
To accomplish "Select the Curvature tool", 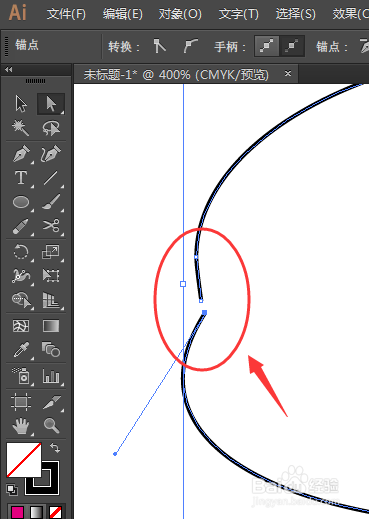I will [x=51, y=154].
